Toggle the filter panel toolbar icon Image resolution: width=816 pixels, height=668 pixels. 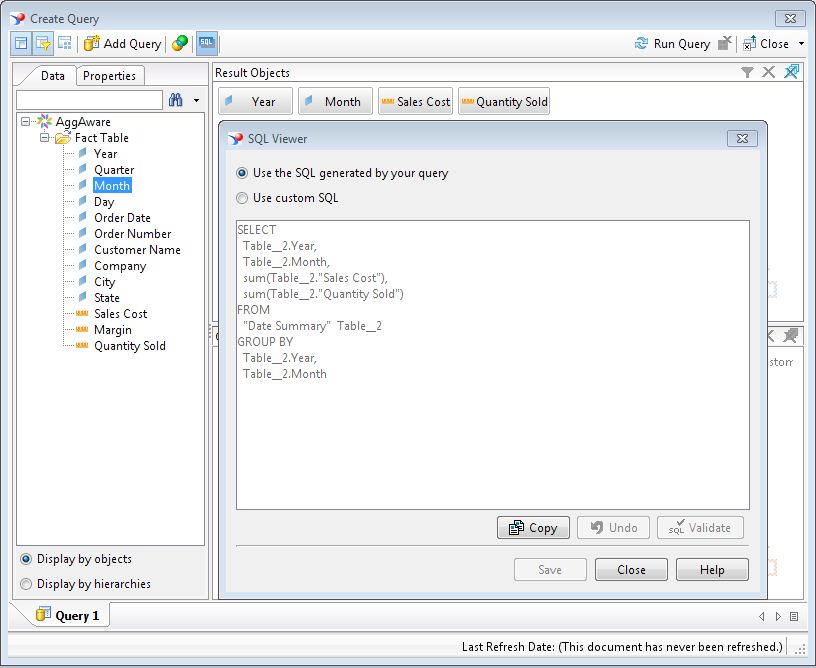(43, 44)
